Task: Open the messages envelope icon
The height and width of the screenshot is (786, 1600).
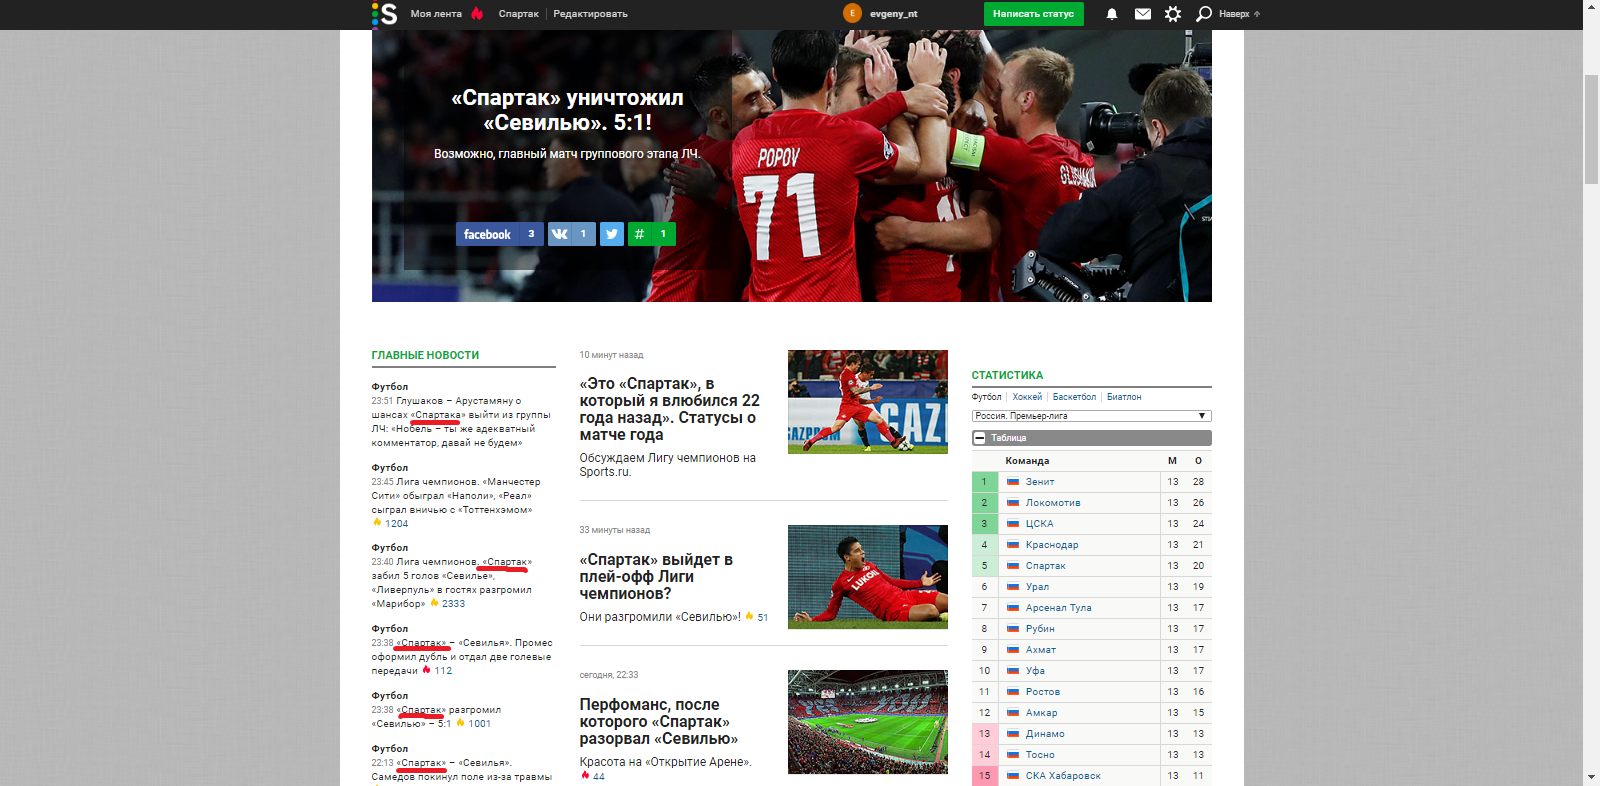Action: [1143, 14]
